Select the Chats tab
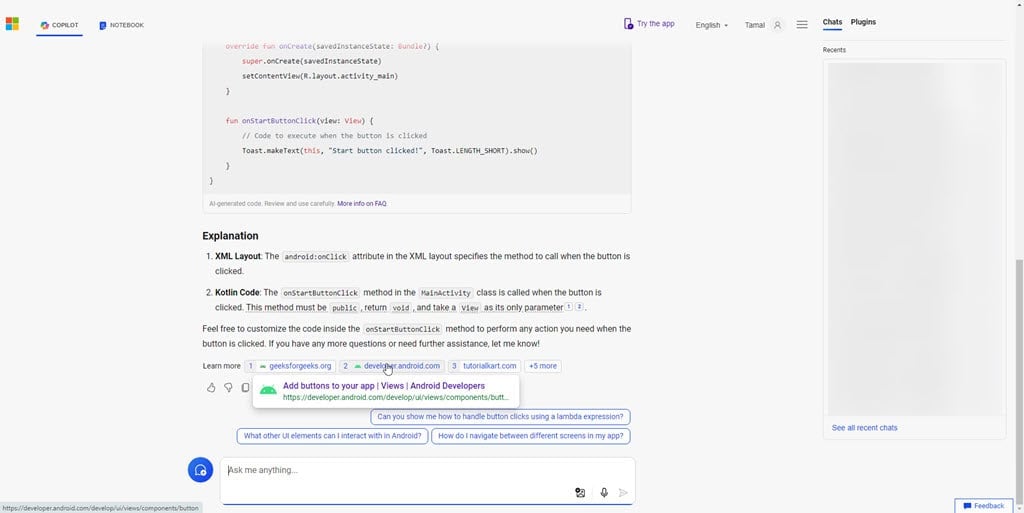The height and width of the screenshot is (513, 1024). click(832, 22)
